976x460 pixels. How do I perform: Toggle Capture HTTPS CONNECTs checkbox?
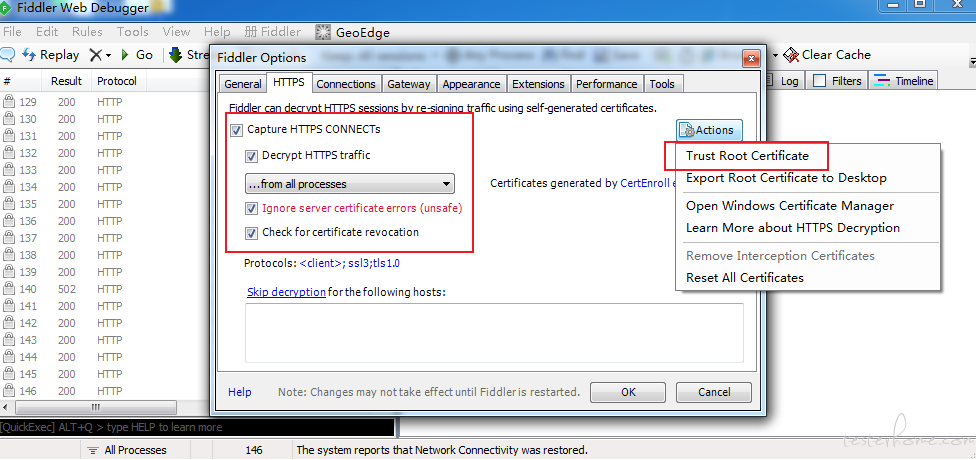coord(236,130)
